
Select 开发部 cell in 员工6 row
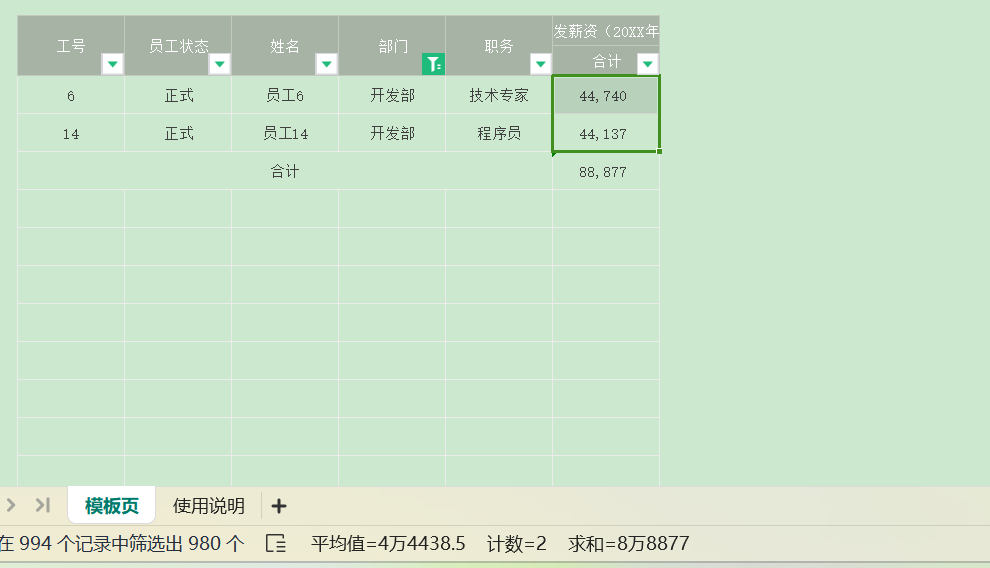391,95
